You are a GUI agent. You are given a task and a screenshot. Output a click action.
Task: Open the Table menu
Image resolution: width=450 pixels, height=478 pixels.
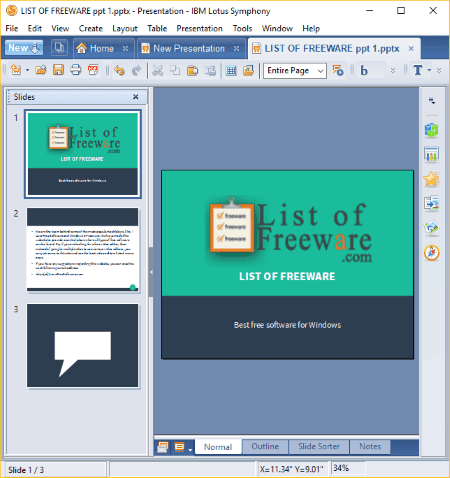pyautogui.click(x=157, y=28)
